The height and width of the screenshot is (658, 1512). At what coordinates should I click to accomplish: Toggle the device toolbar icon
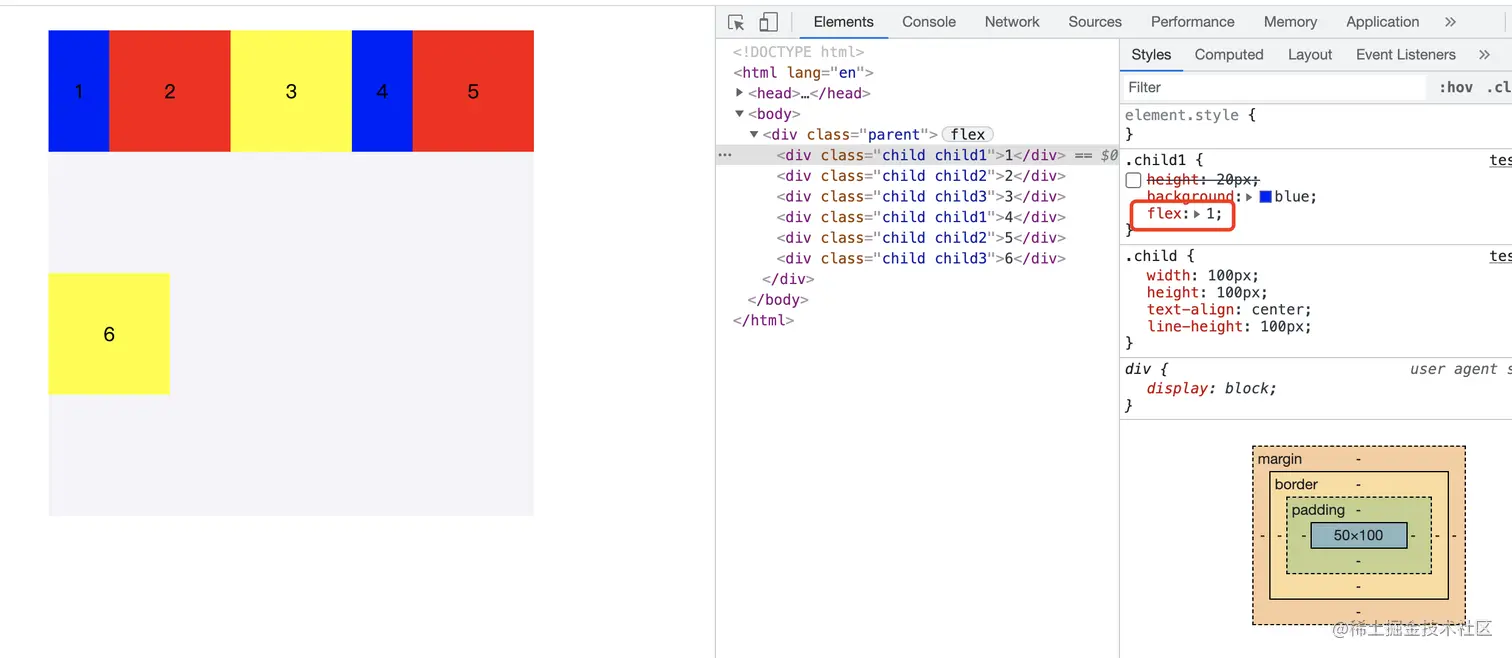click(x=768, y=22)
